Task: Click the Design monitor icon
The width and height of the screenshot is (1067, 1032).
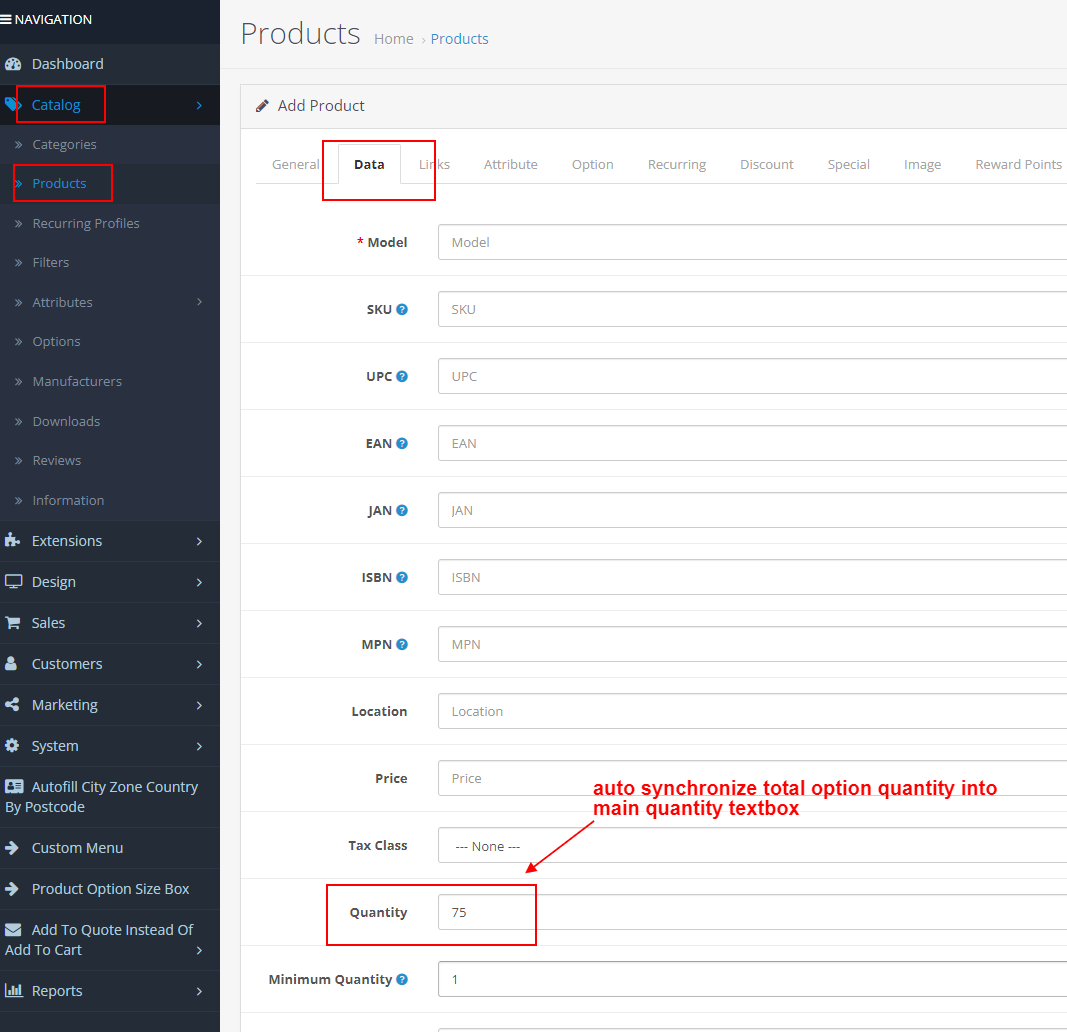Action: pyautogui.click(x=15, y=582)
